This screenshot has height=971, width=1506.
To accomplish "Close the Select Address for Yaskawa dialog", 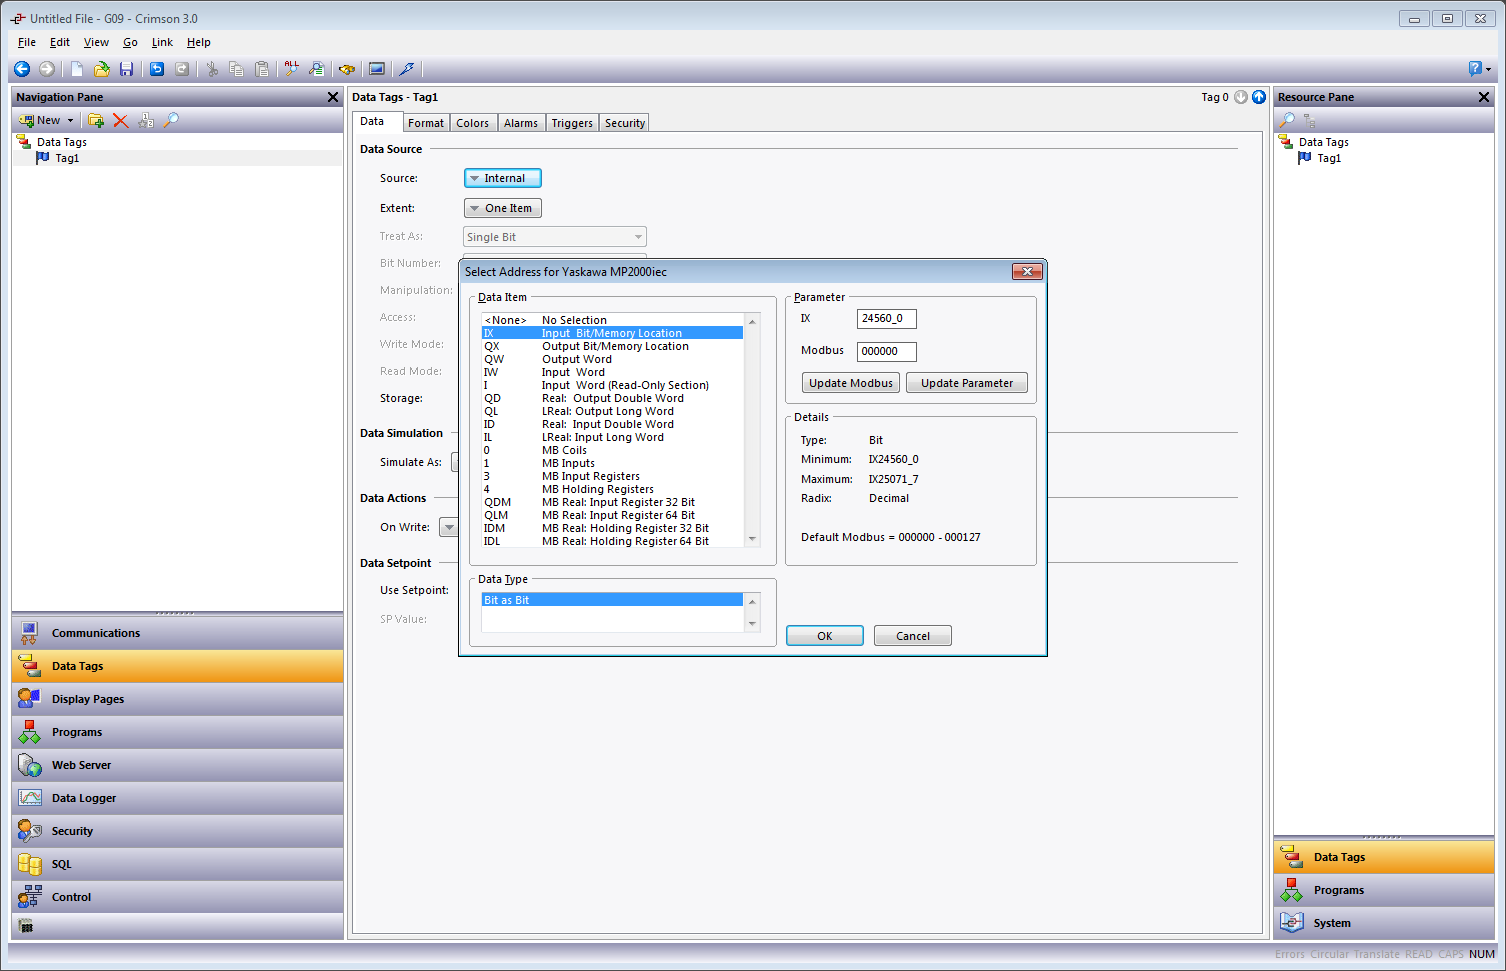I will (1027, 271).
